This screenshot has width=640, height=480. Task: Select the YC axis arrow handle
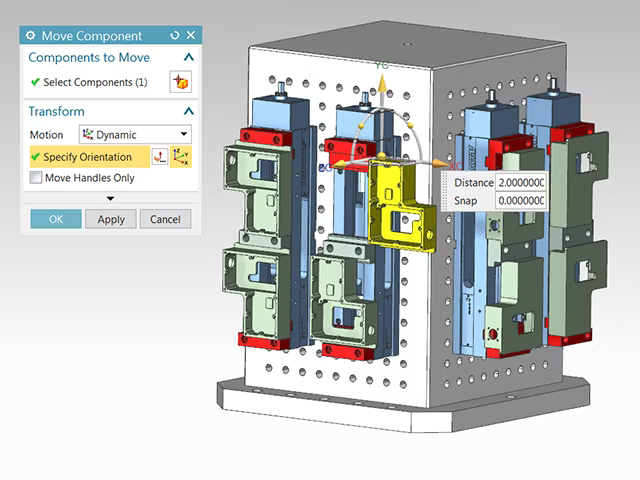tap(382, 83)
